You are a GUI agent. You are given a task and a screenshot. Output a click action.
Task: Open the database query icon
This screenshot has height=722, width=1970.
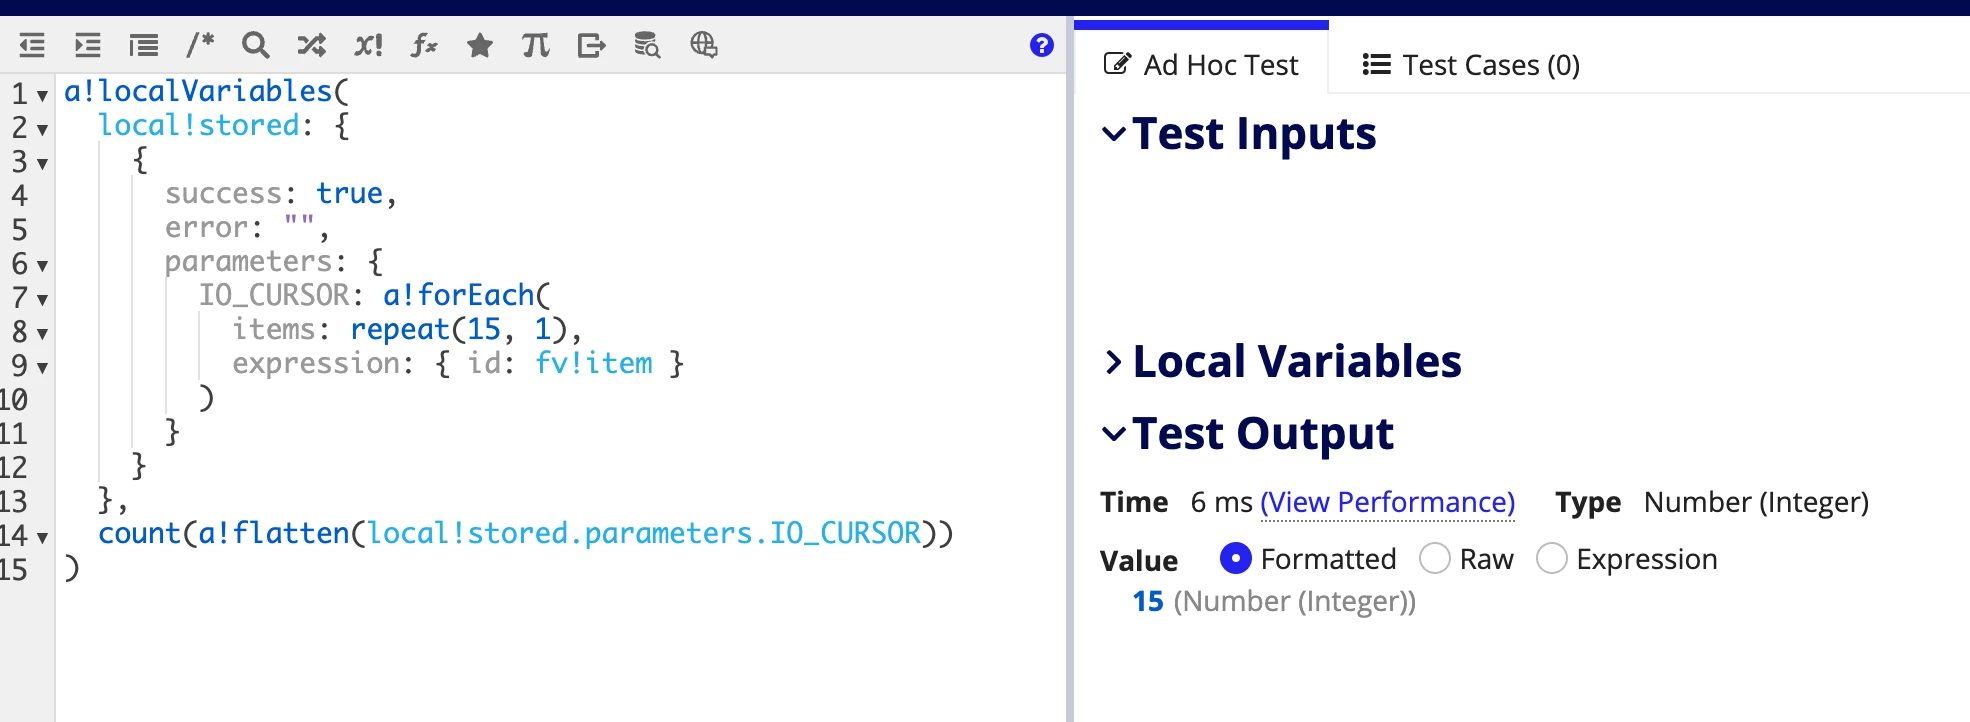(x=647, y=45)
